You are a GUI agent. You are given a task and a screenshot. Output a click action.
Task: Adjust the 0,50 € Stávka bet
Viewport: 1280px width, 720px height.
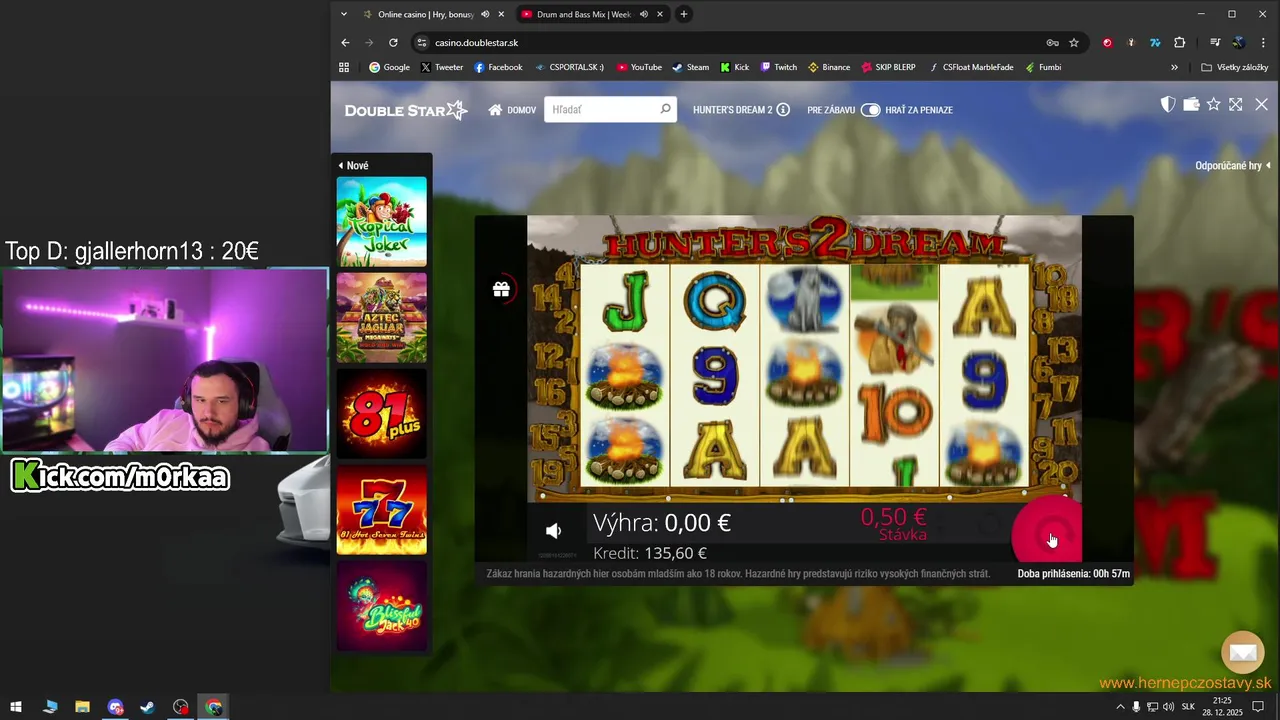pos(893,523)
